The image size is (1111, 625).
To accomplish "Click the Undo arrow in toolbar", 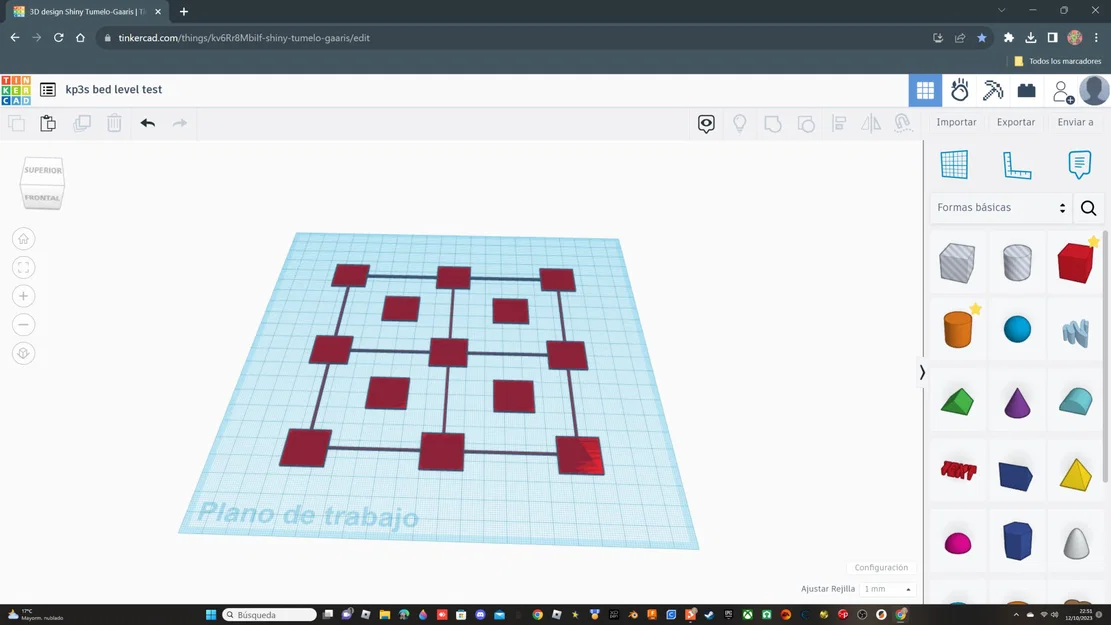I will click(x=147, y=123).
